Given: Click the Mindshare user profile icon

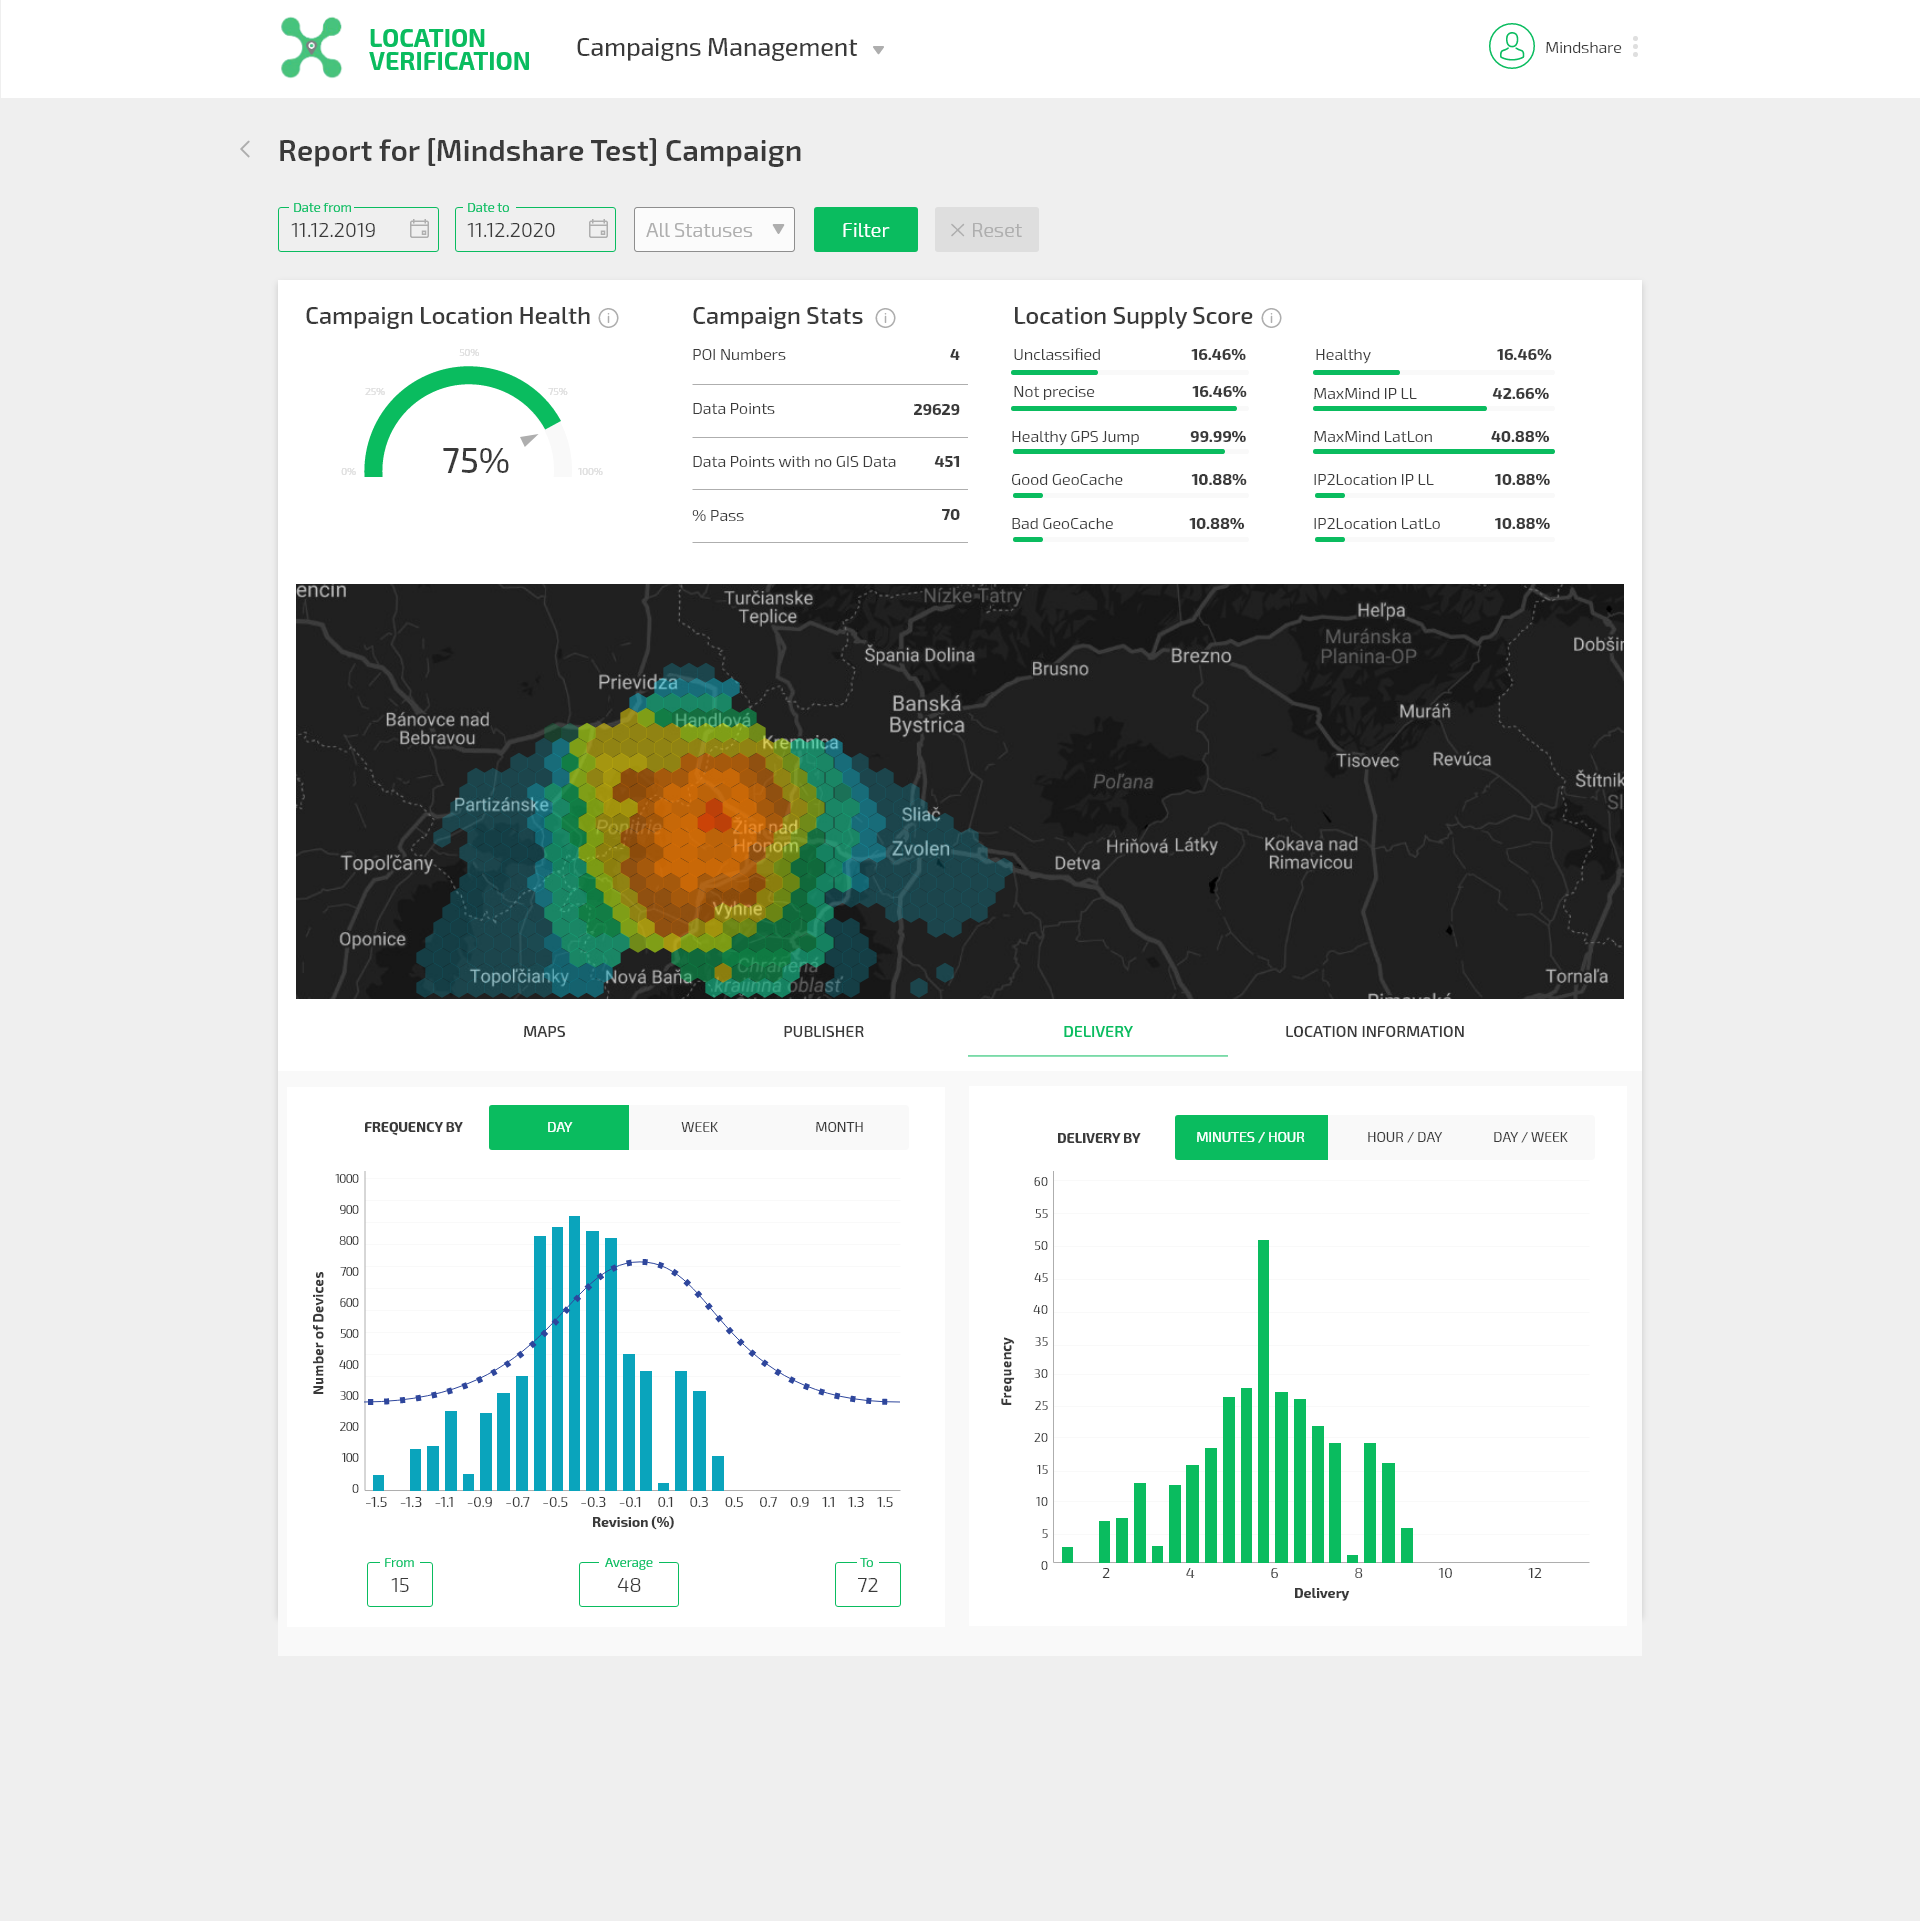Looking at the screenshot, I should tap(1510, 46).
